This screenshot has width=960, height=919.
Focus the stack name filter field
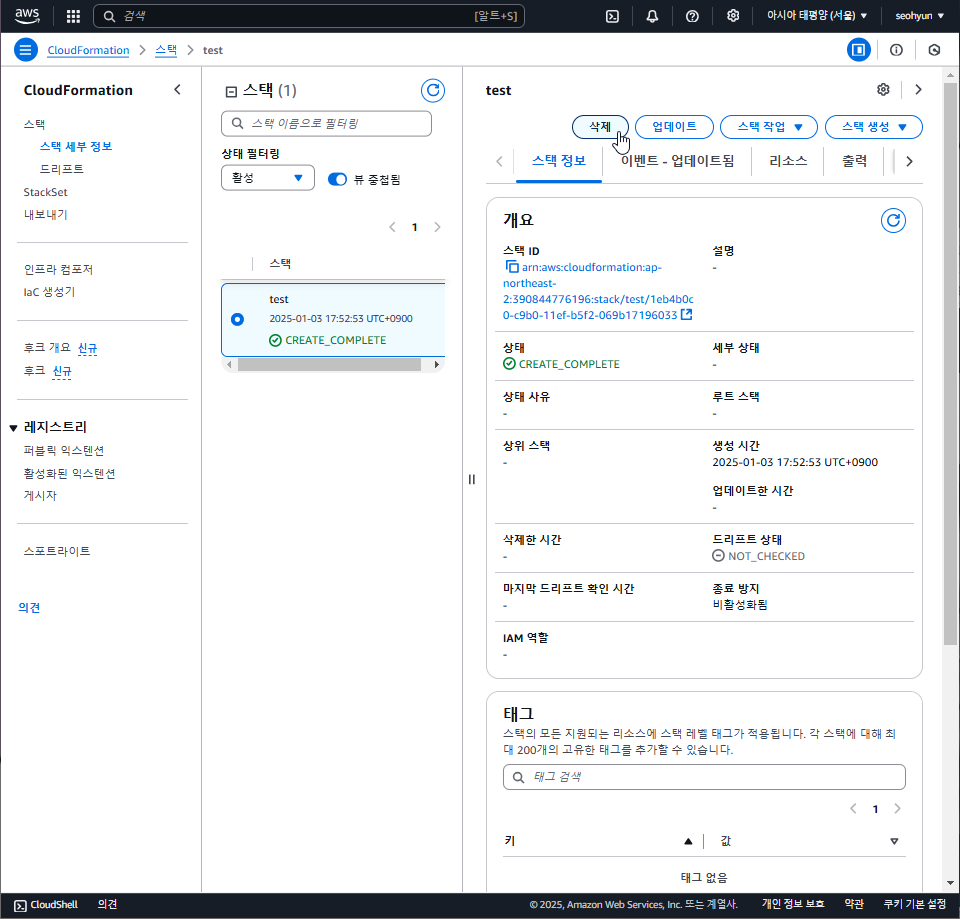click(326, 124)
